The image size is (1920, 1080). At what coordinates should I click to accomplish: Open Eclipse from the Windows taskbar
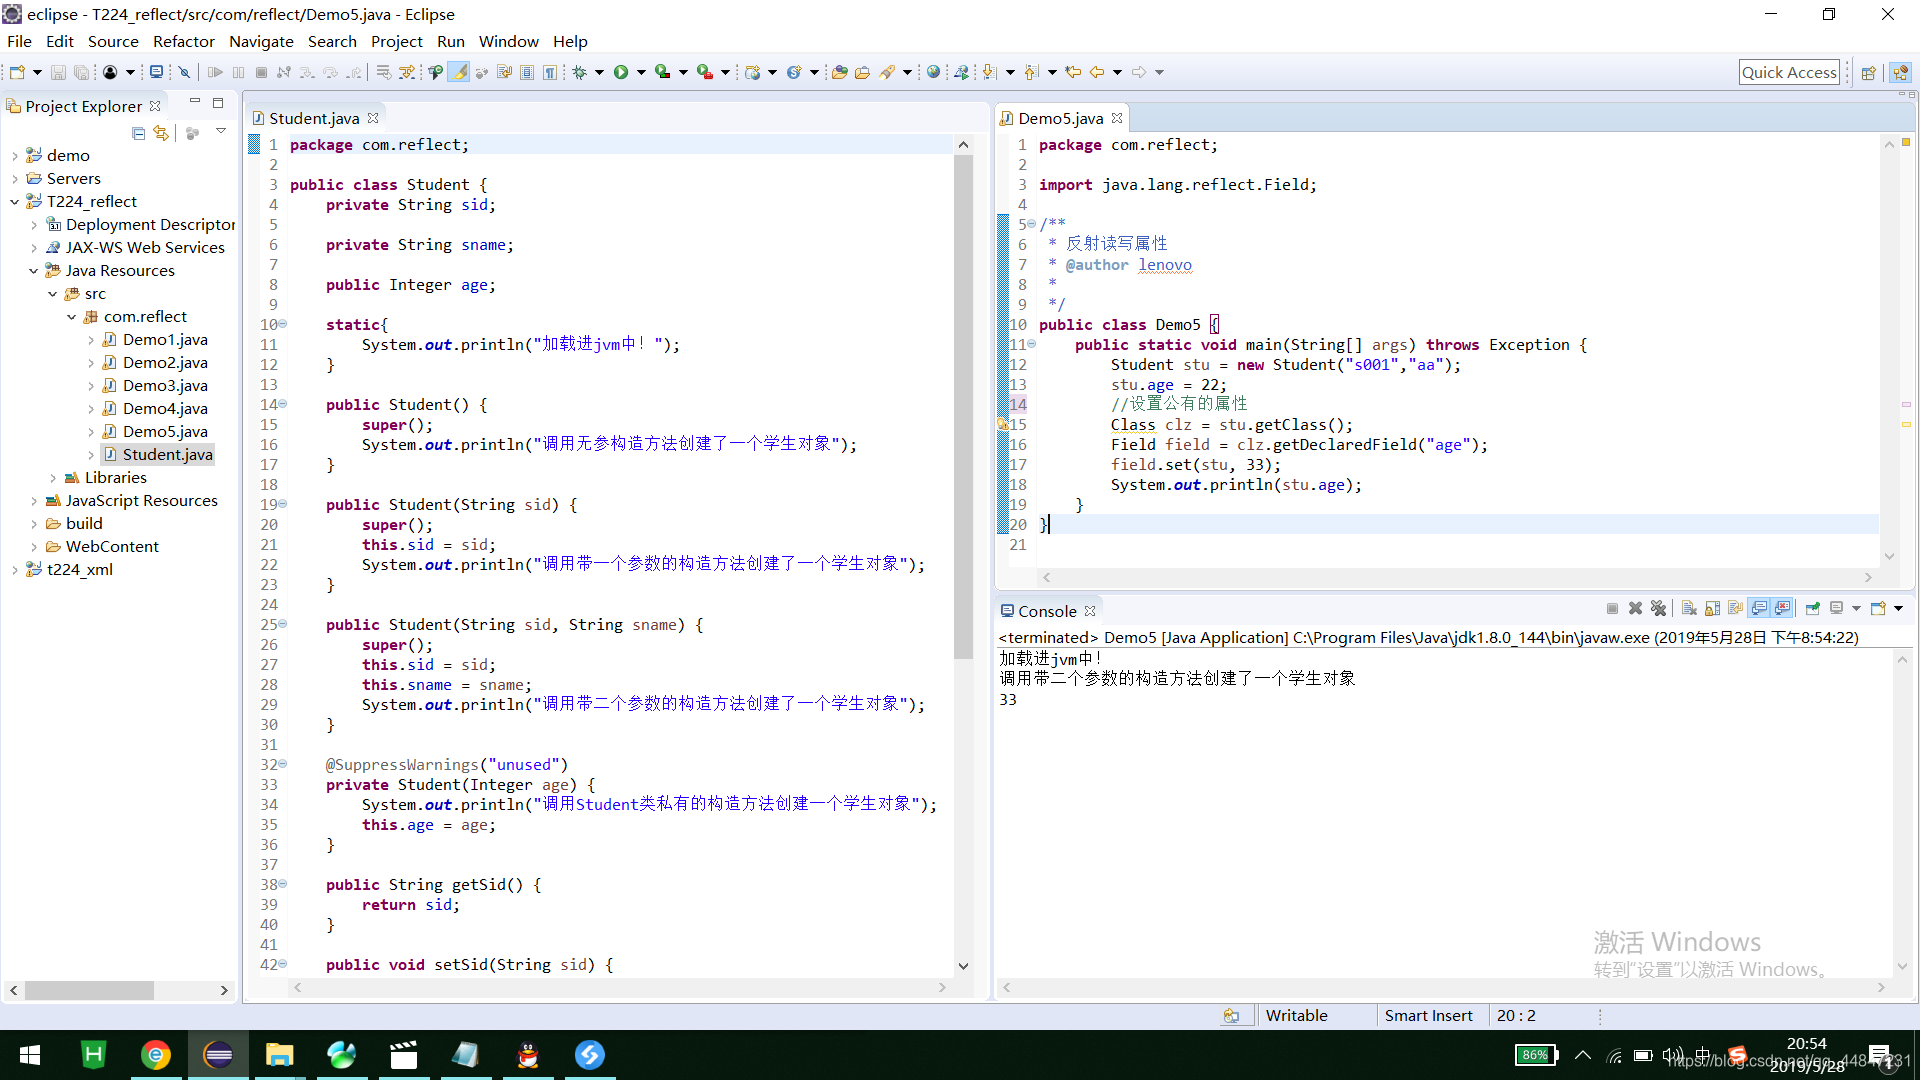point(218,1054)
